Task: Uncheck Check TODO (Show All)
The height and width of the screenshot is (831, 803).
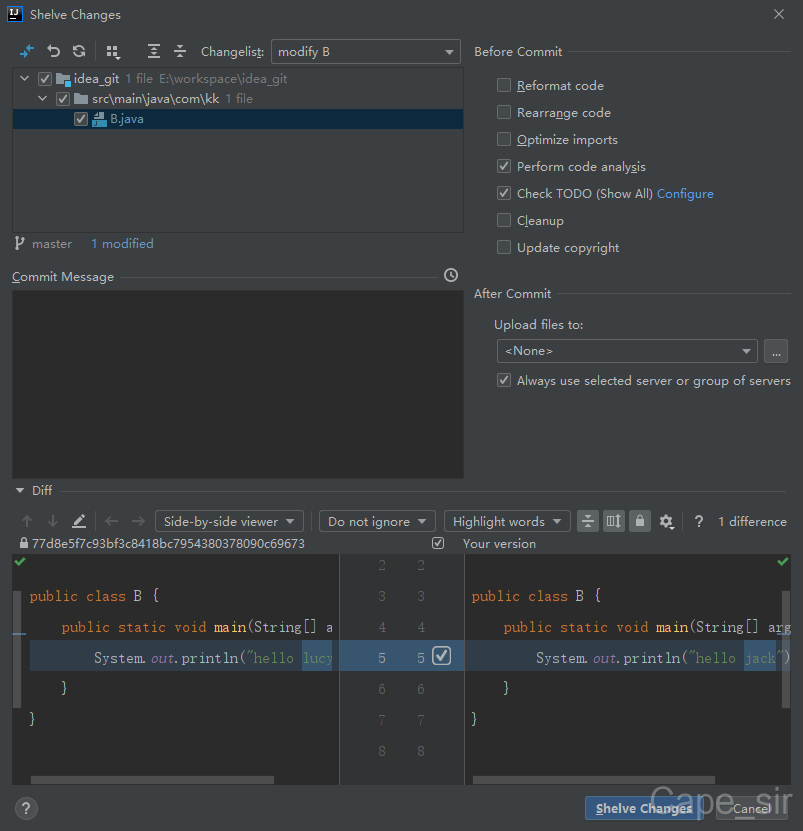Action: click(x=504, y=193)
